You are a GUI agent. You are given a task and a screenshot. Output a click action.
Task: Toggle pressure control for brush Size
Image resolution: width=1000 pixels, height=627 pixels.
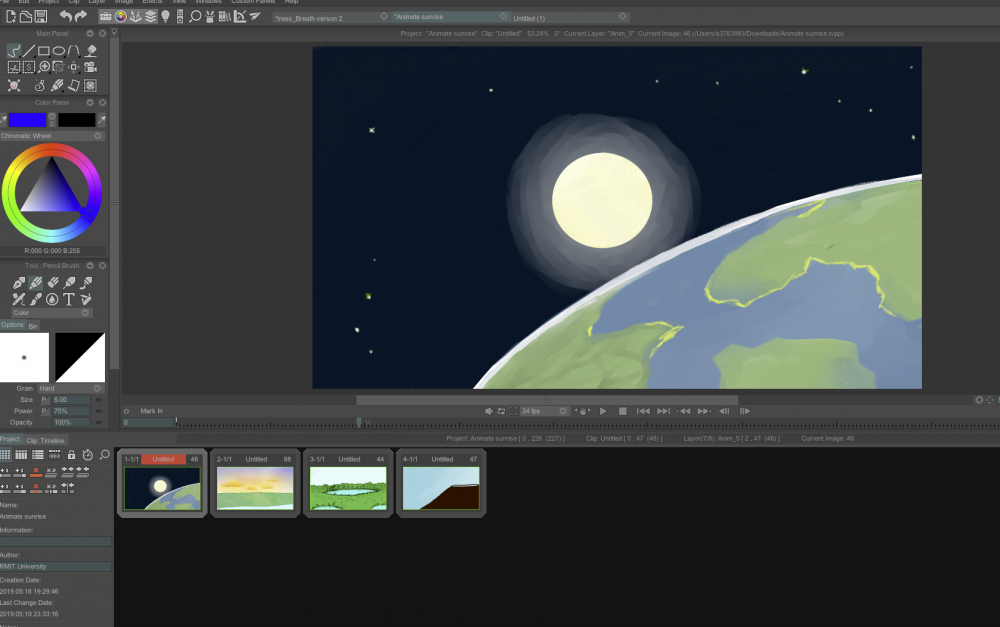tap(45, 400)
